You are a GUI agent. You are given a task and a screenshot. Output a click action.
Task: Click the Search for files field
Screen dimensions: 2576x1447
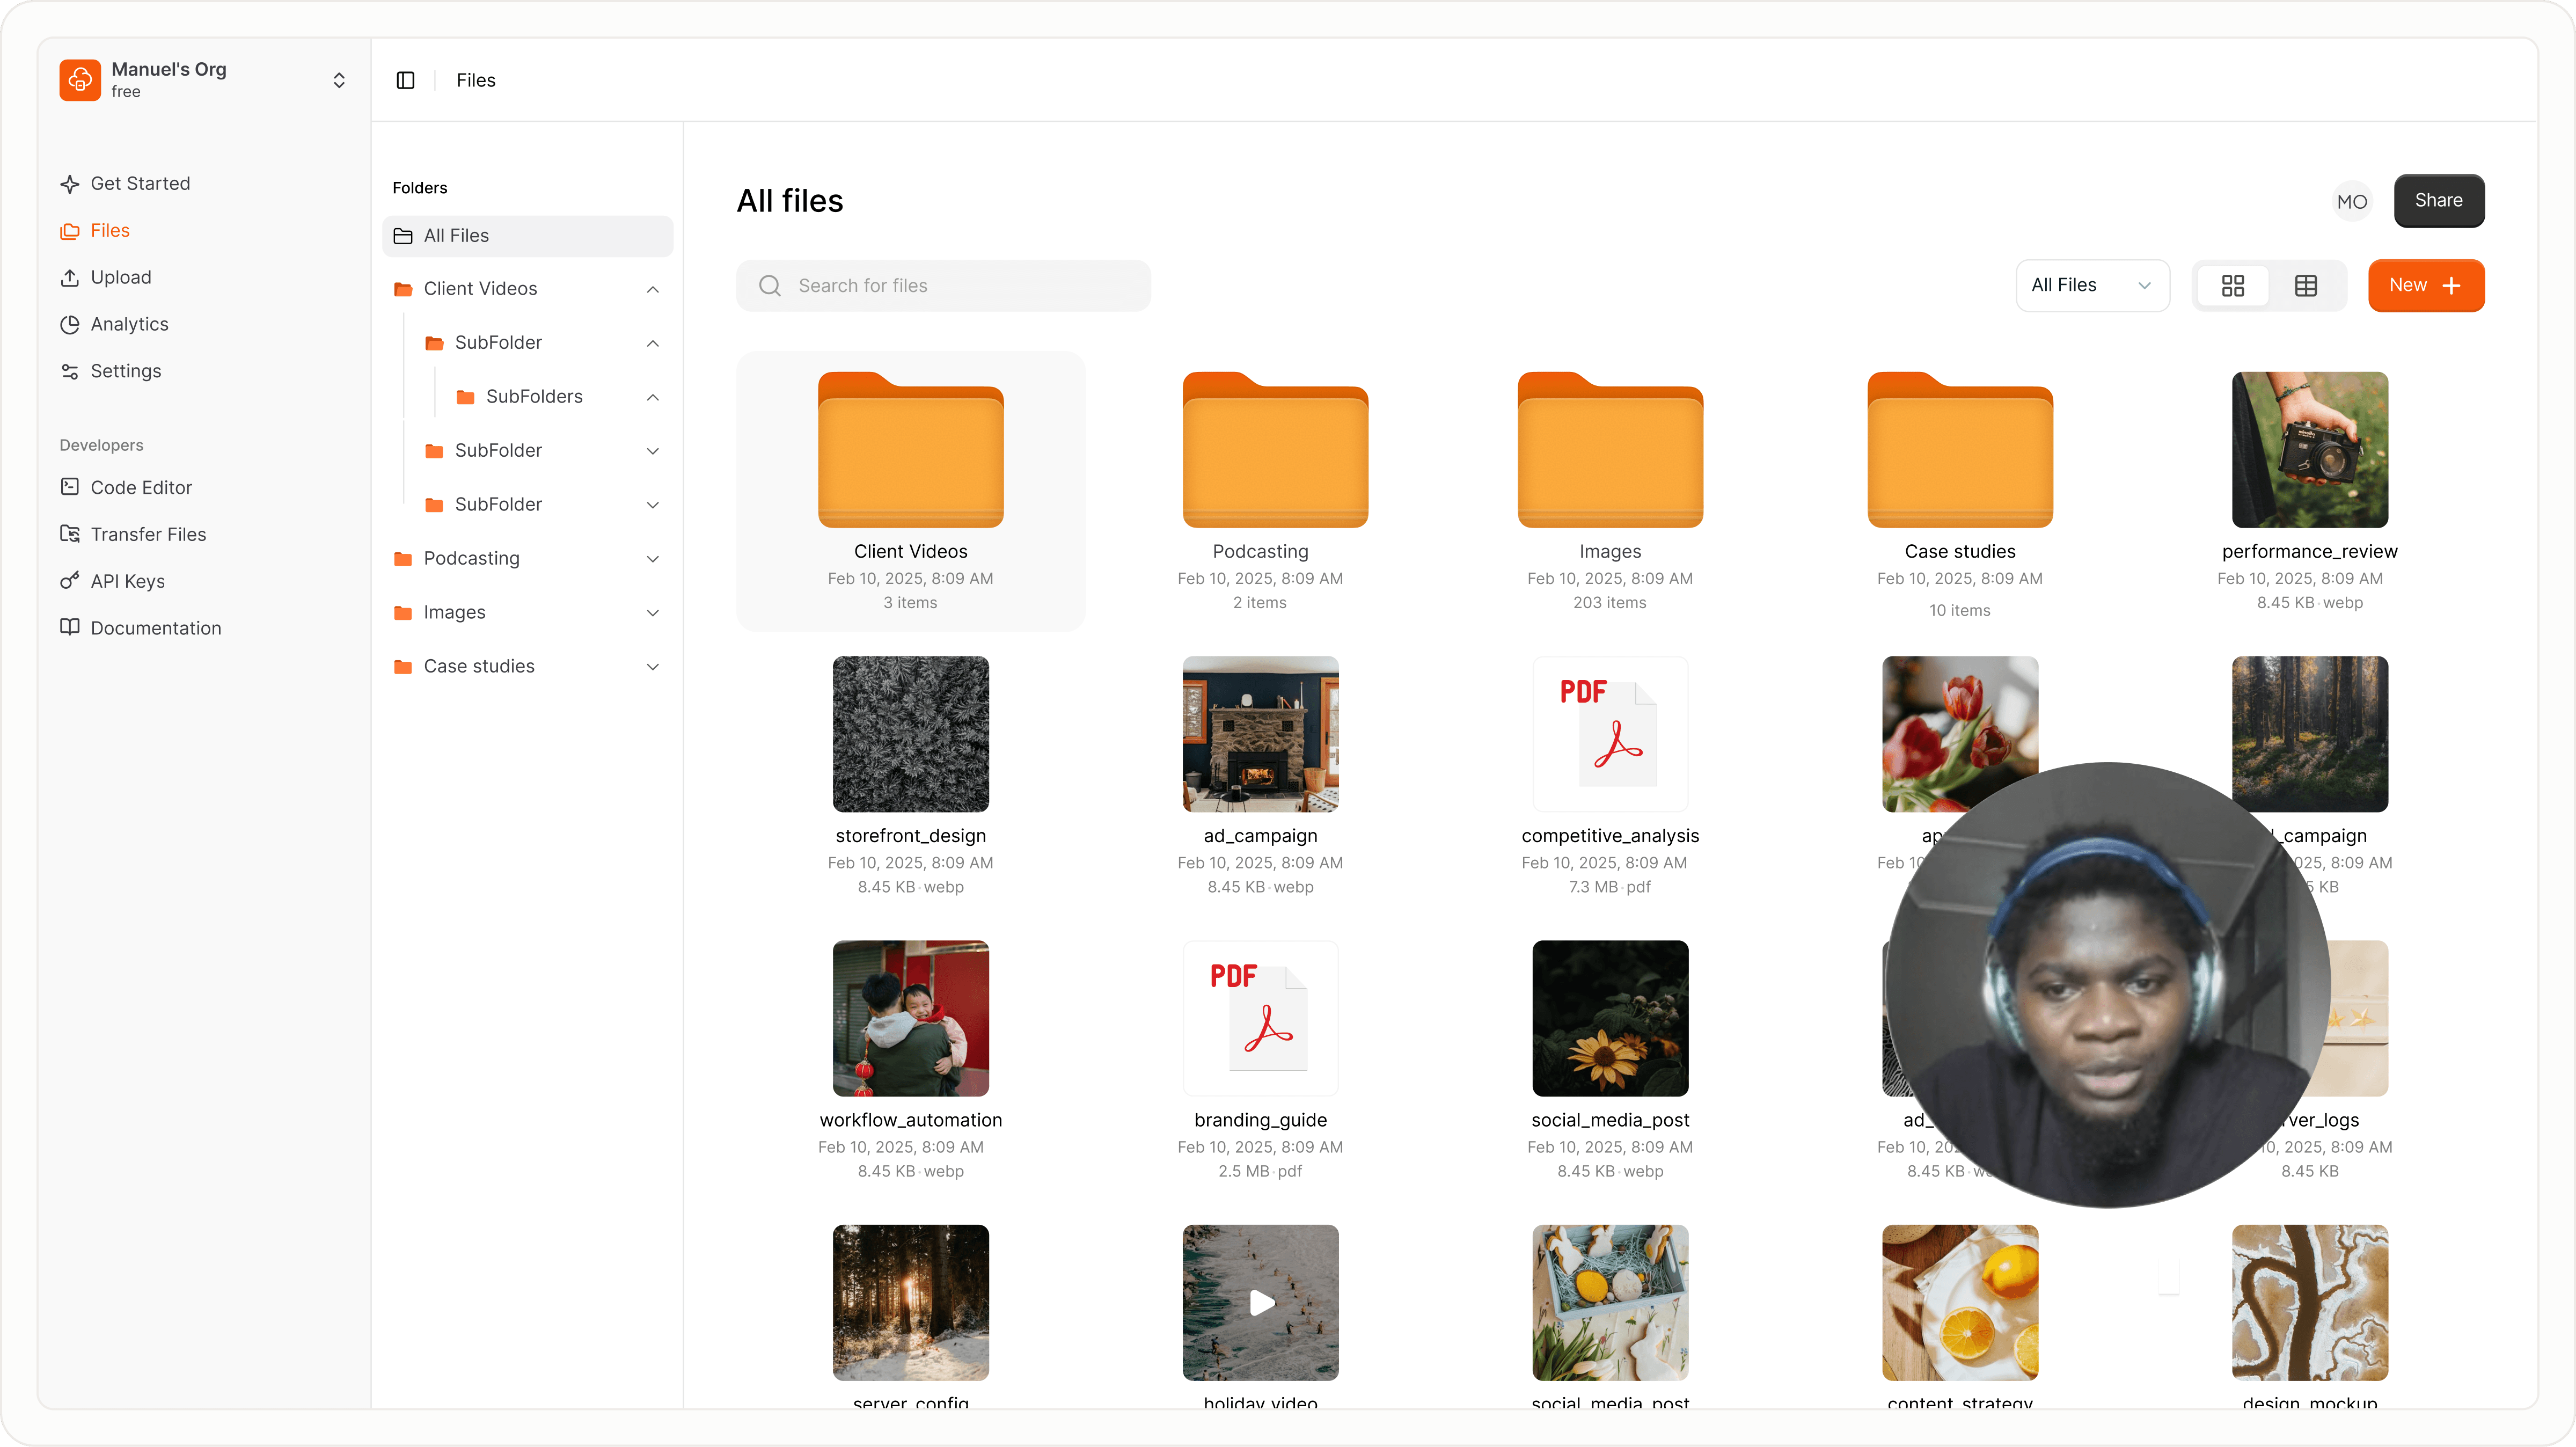943,286
